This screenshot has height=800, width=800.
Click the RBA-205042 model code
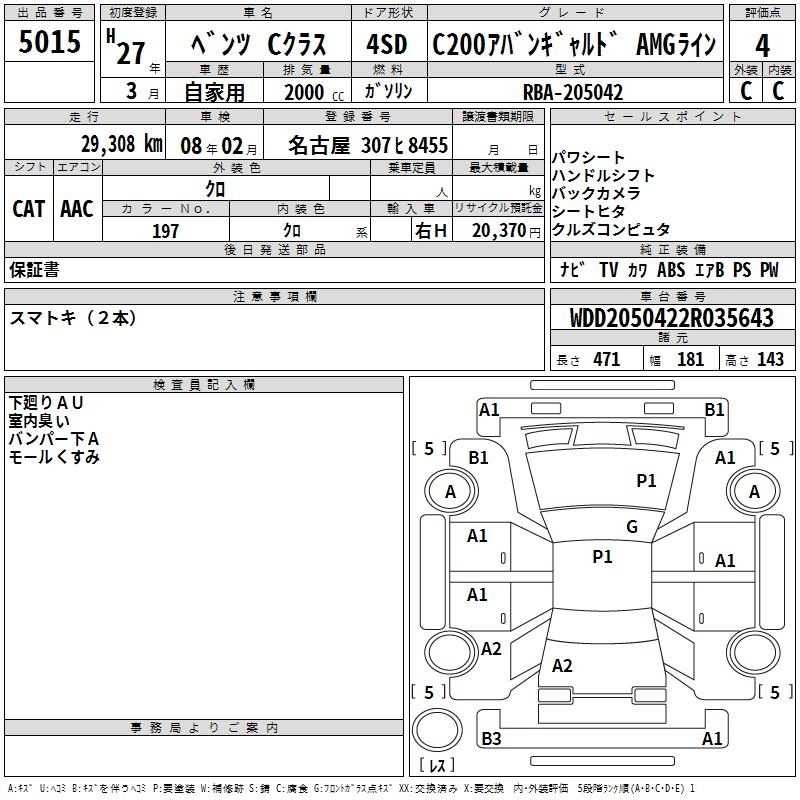pyautogui.click(x=573, y=92)
